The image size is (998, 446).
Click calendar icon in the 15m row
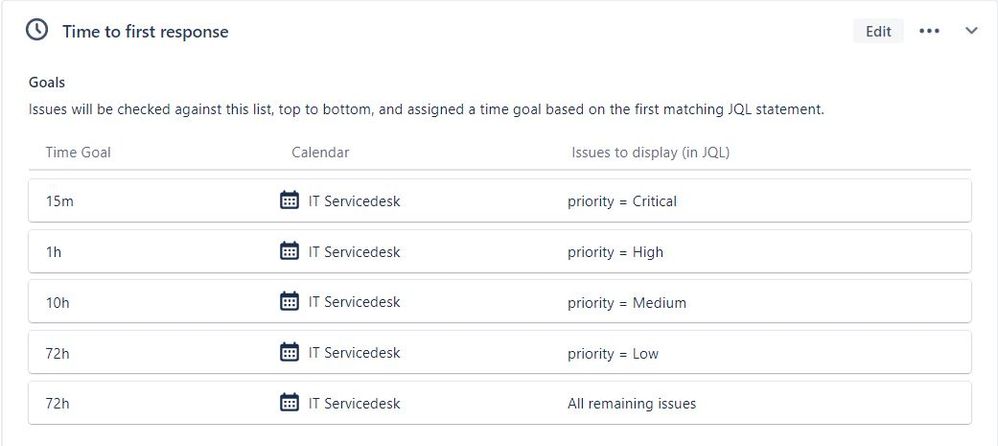290,200
